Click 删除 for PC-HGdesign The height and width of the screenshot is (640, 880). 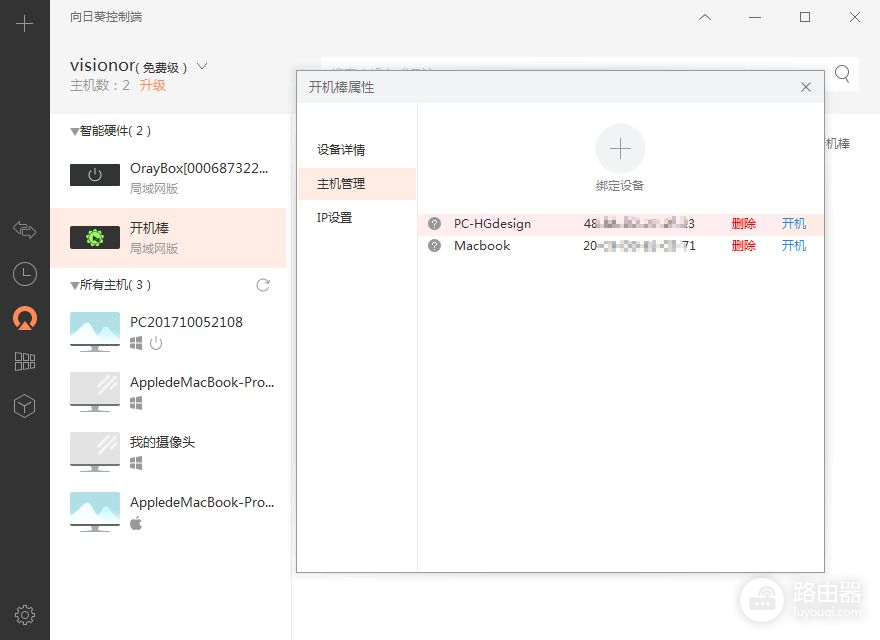coord(743,224)
